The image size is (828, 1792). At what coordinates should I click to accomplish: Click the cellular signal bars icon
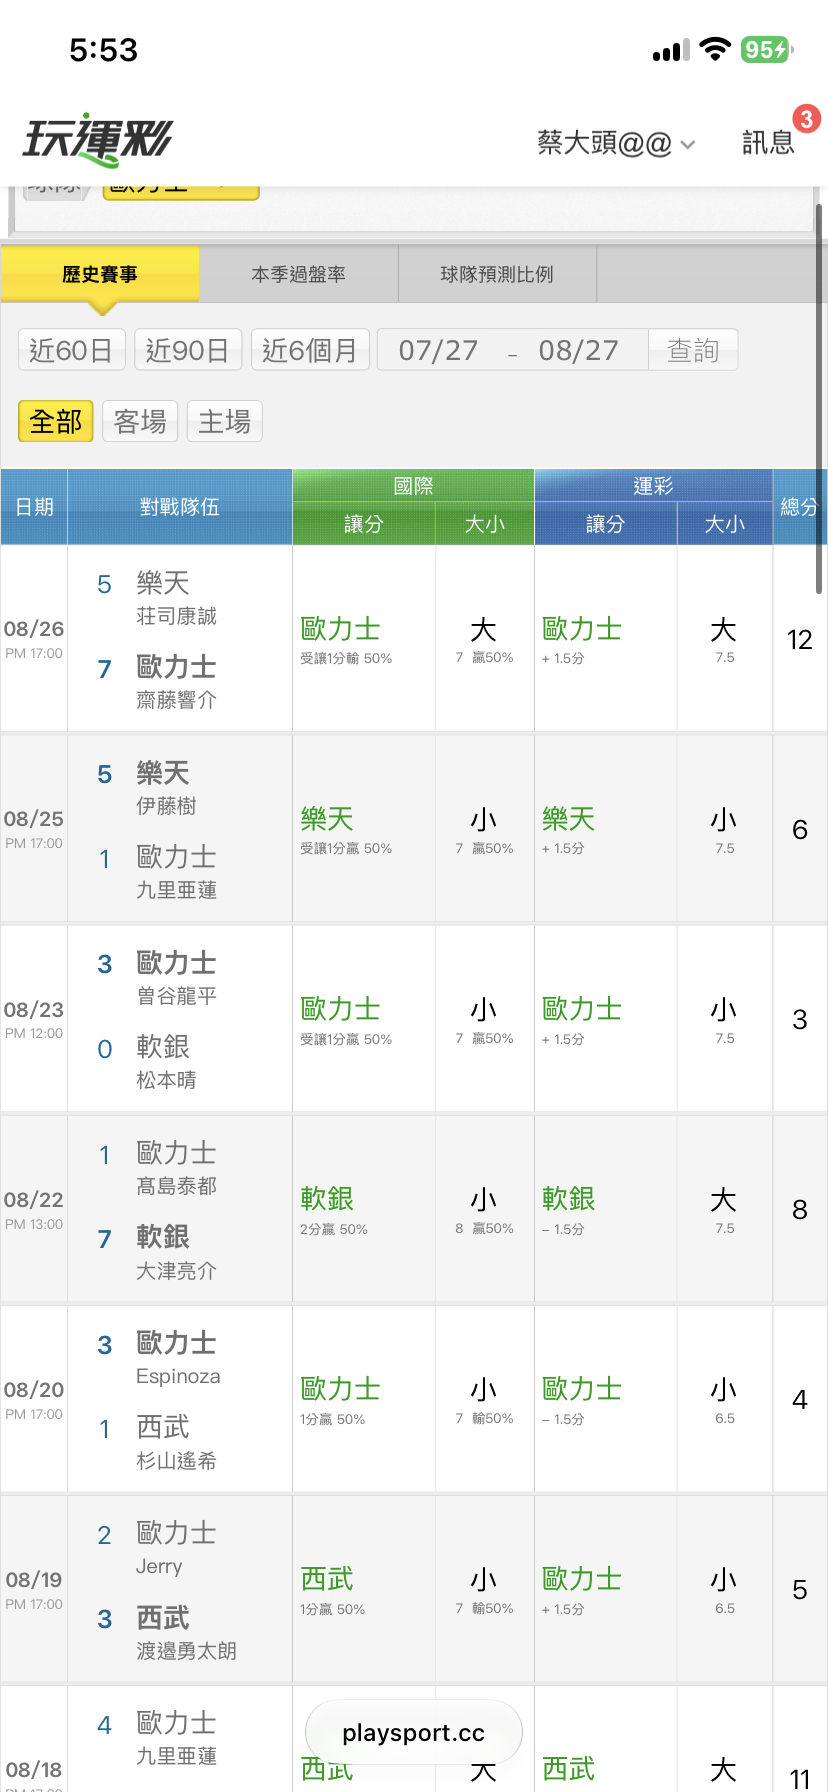[671, 51]
